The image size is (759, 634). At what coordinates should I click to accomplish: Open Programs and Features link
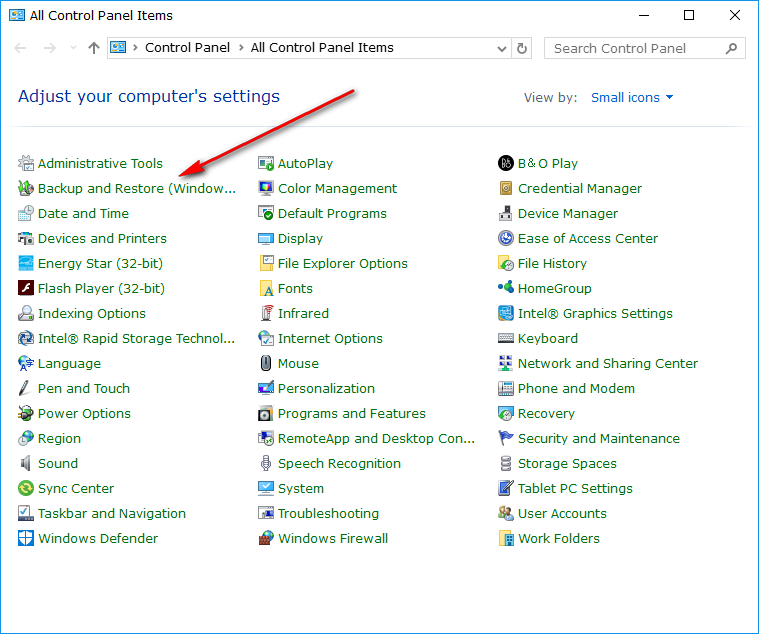tap(352, 413)
